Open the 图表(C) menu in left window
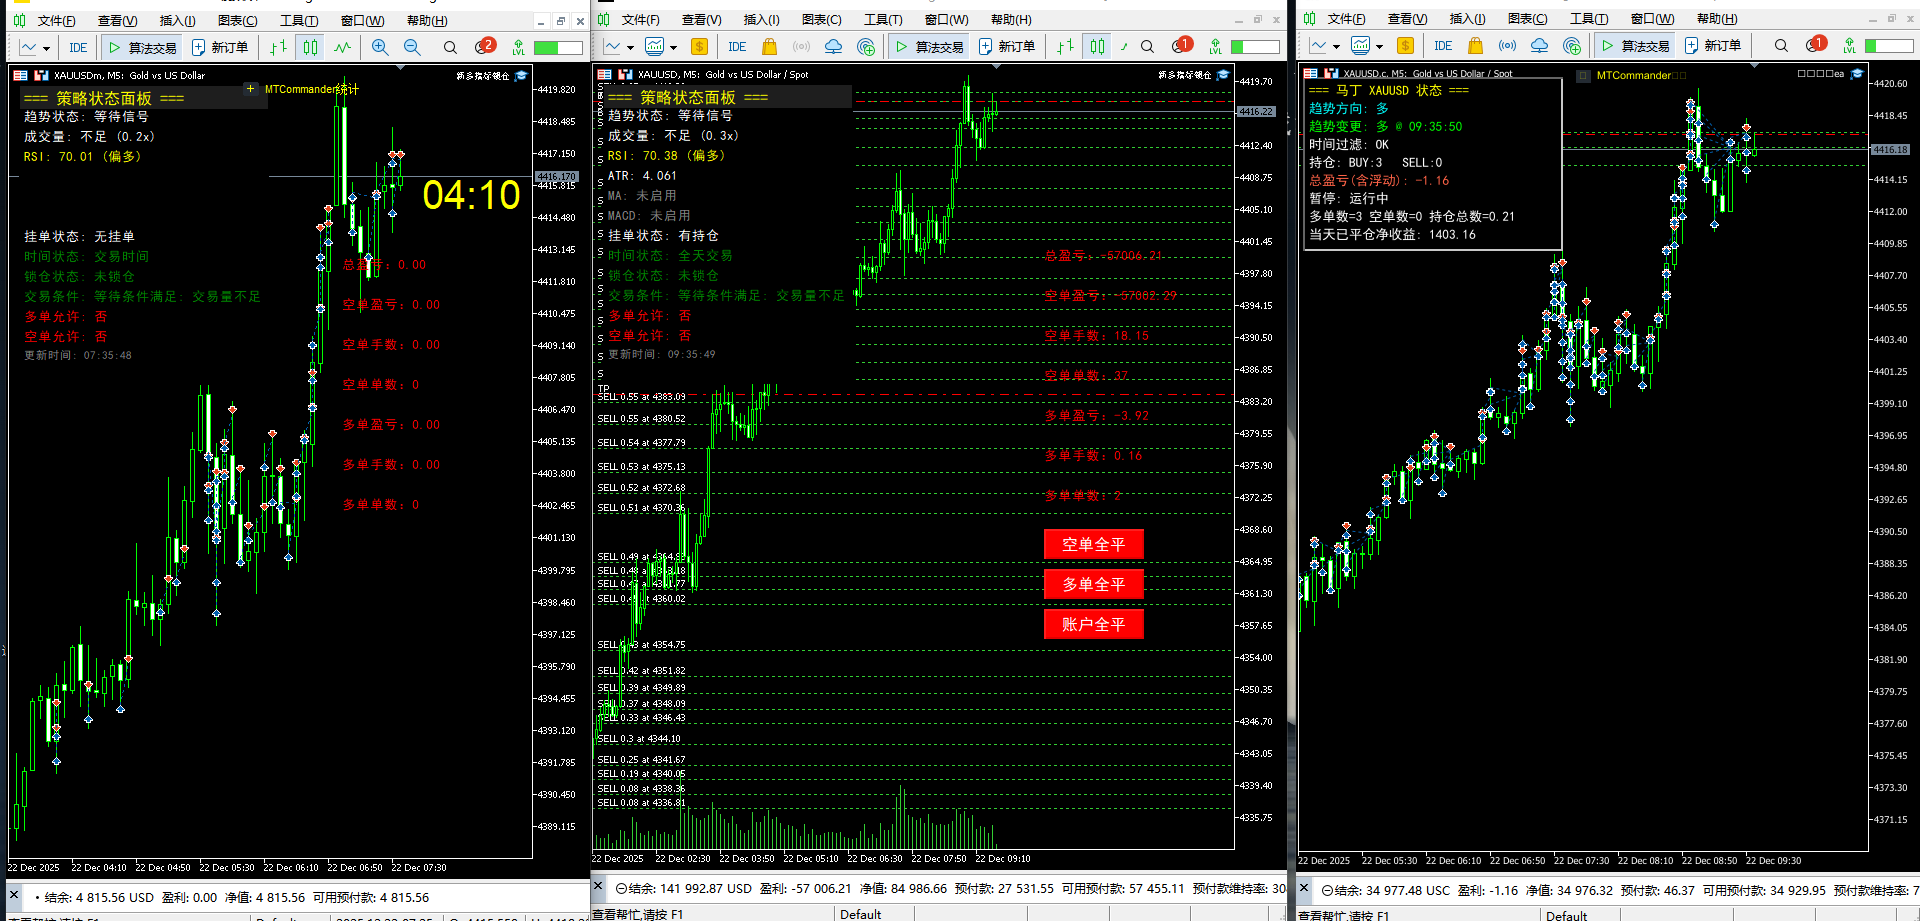Screen dimensions: 1920x921 point(238,21)
